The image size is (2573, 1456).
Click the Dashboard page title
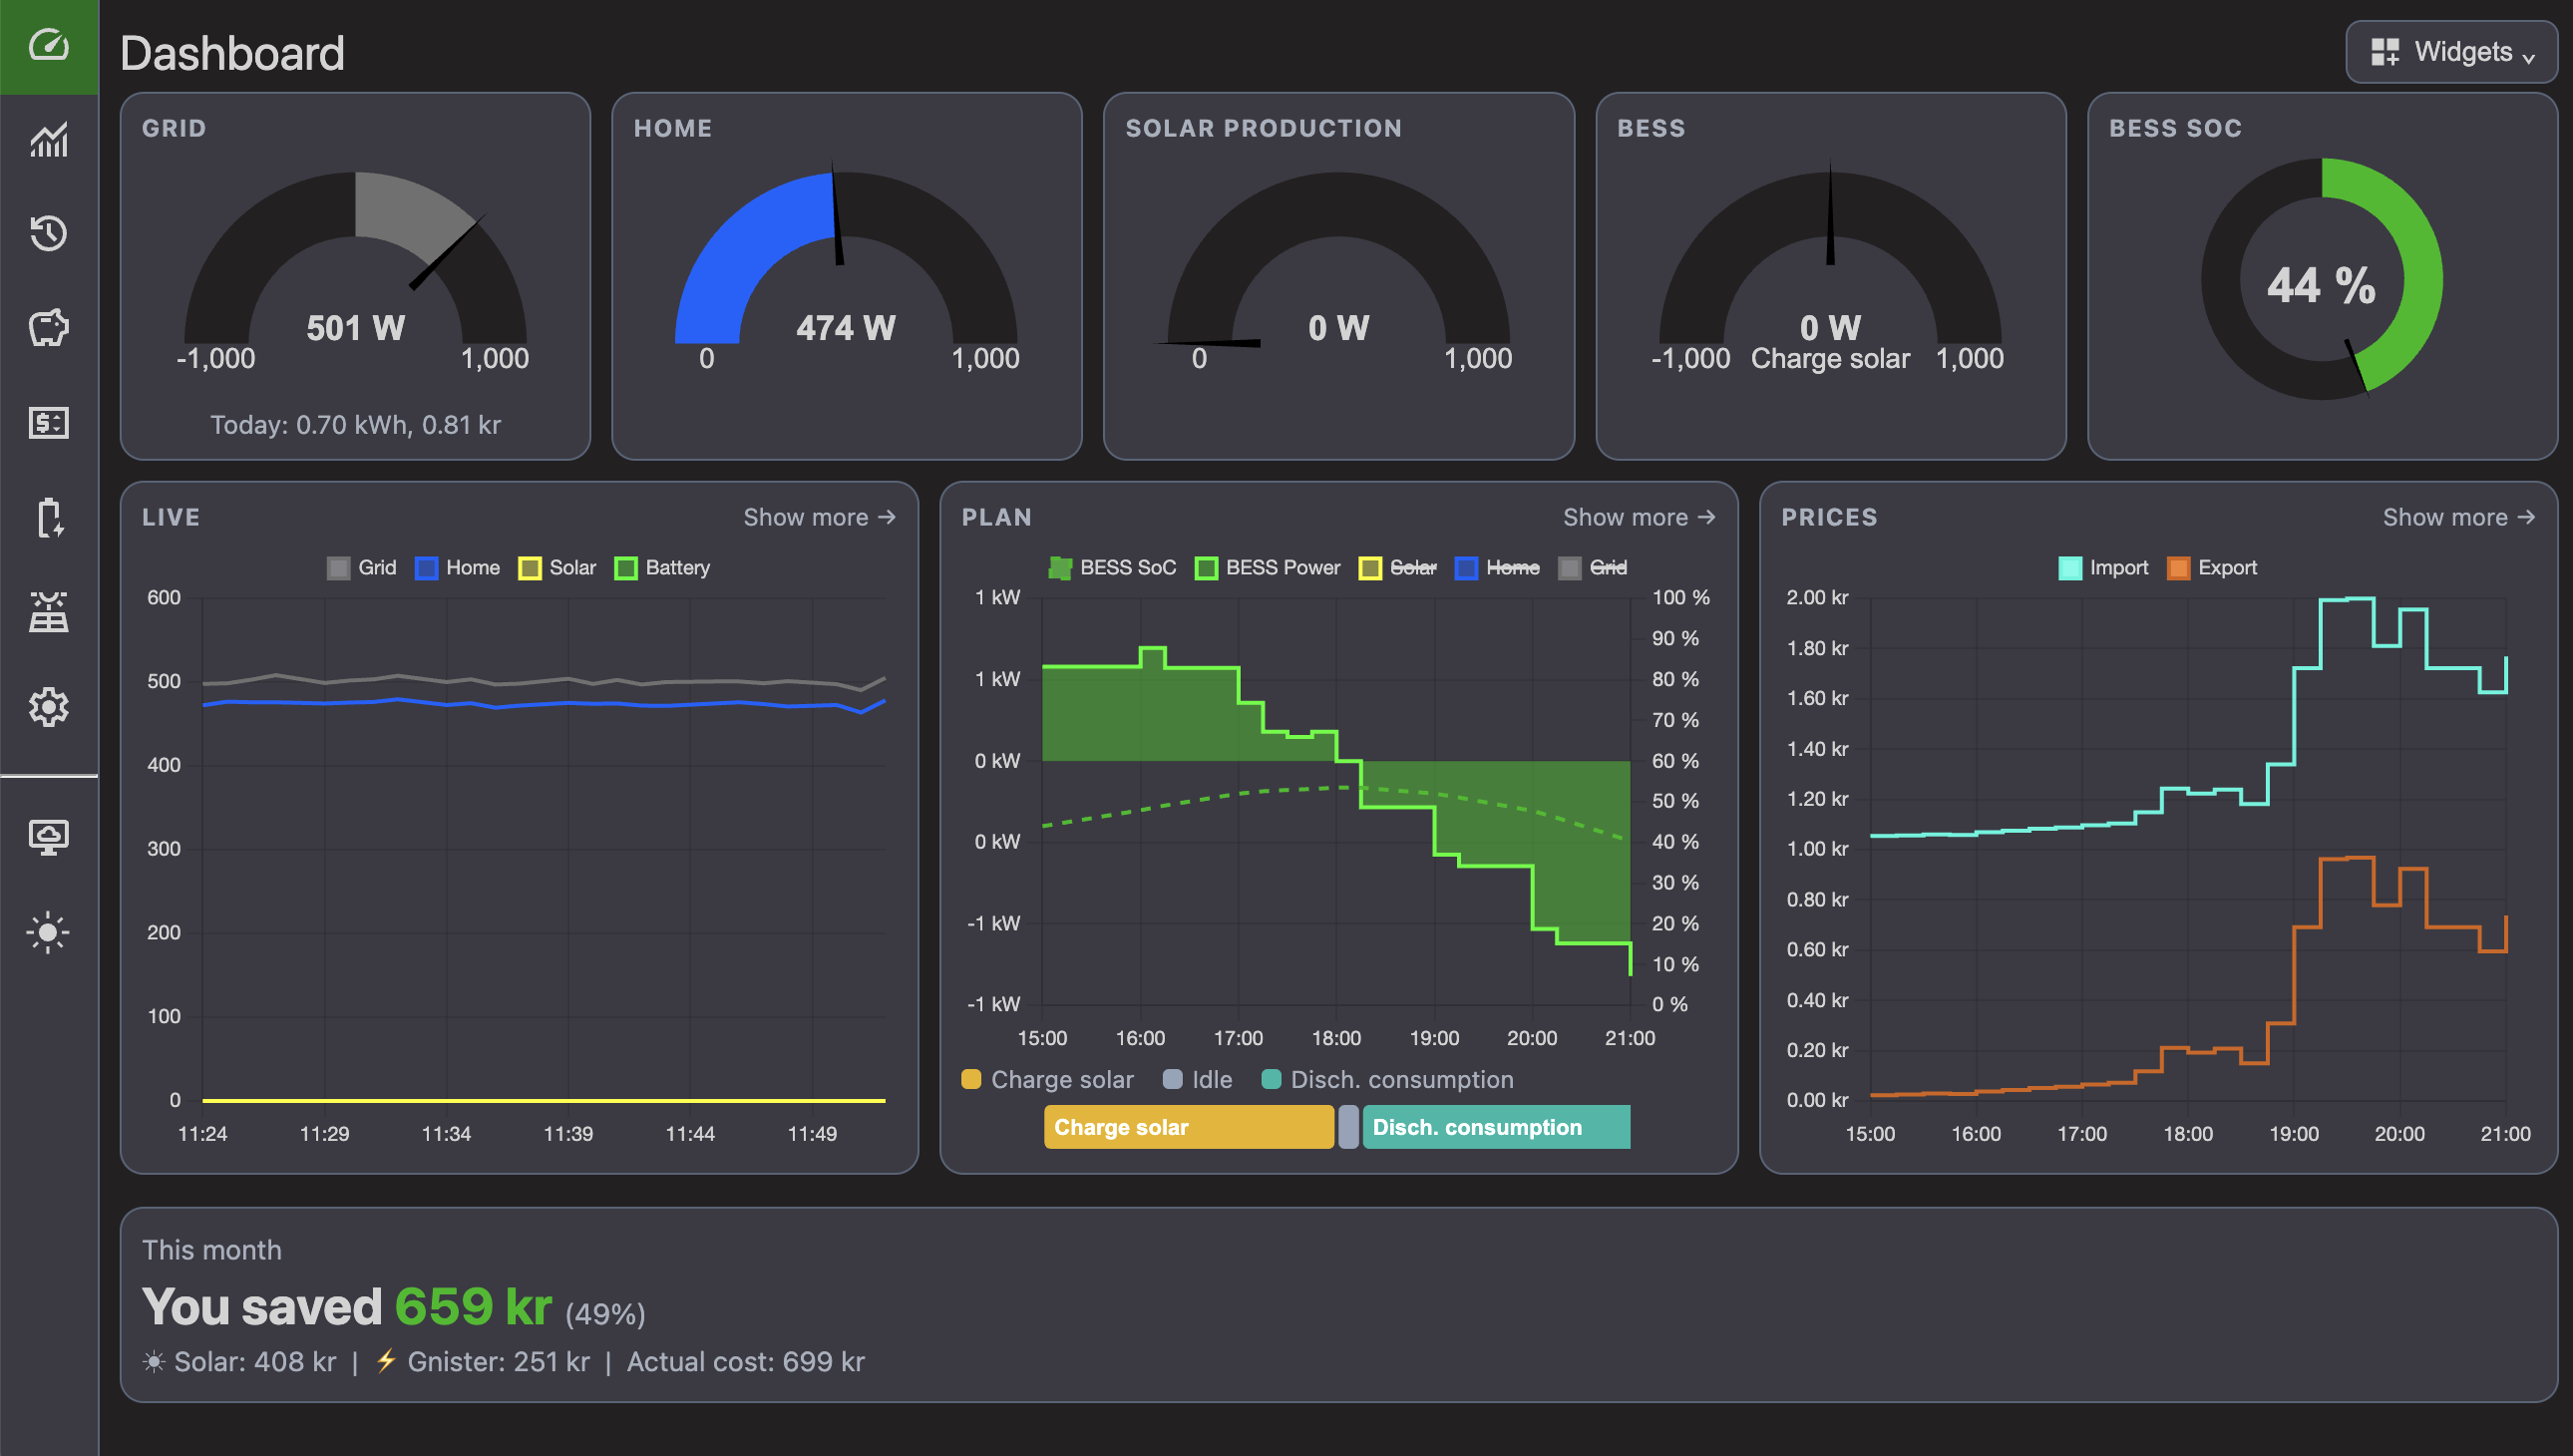(x=232, y=53)
